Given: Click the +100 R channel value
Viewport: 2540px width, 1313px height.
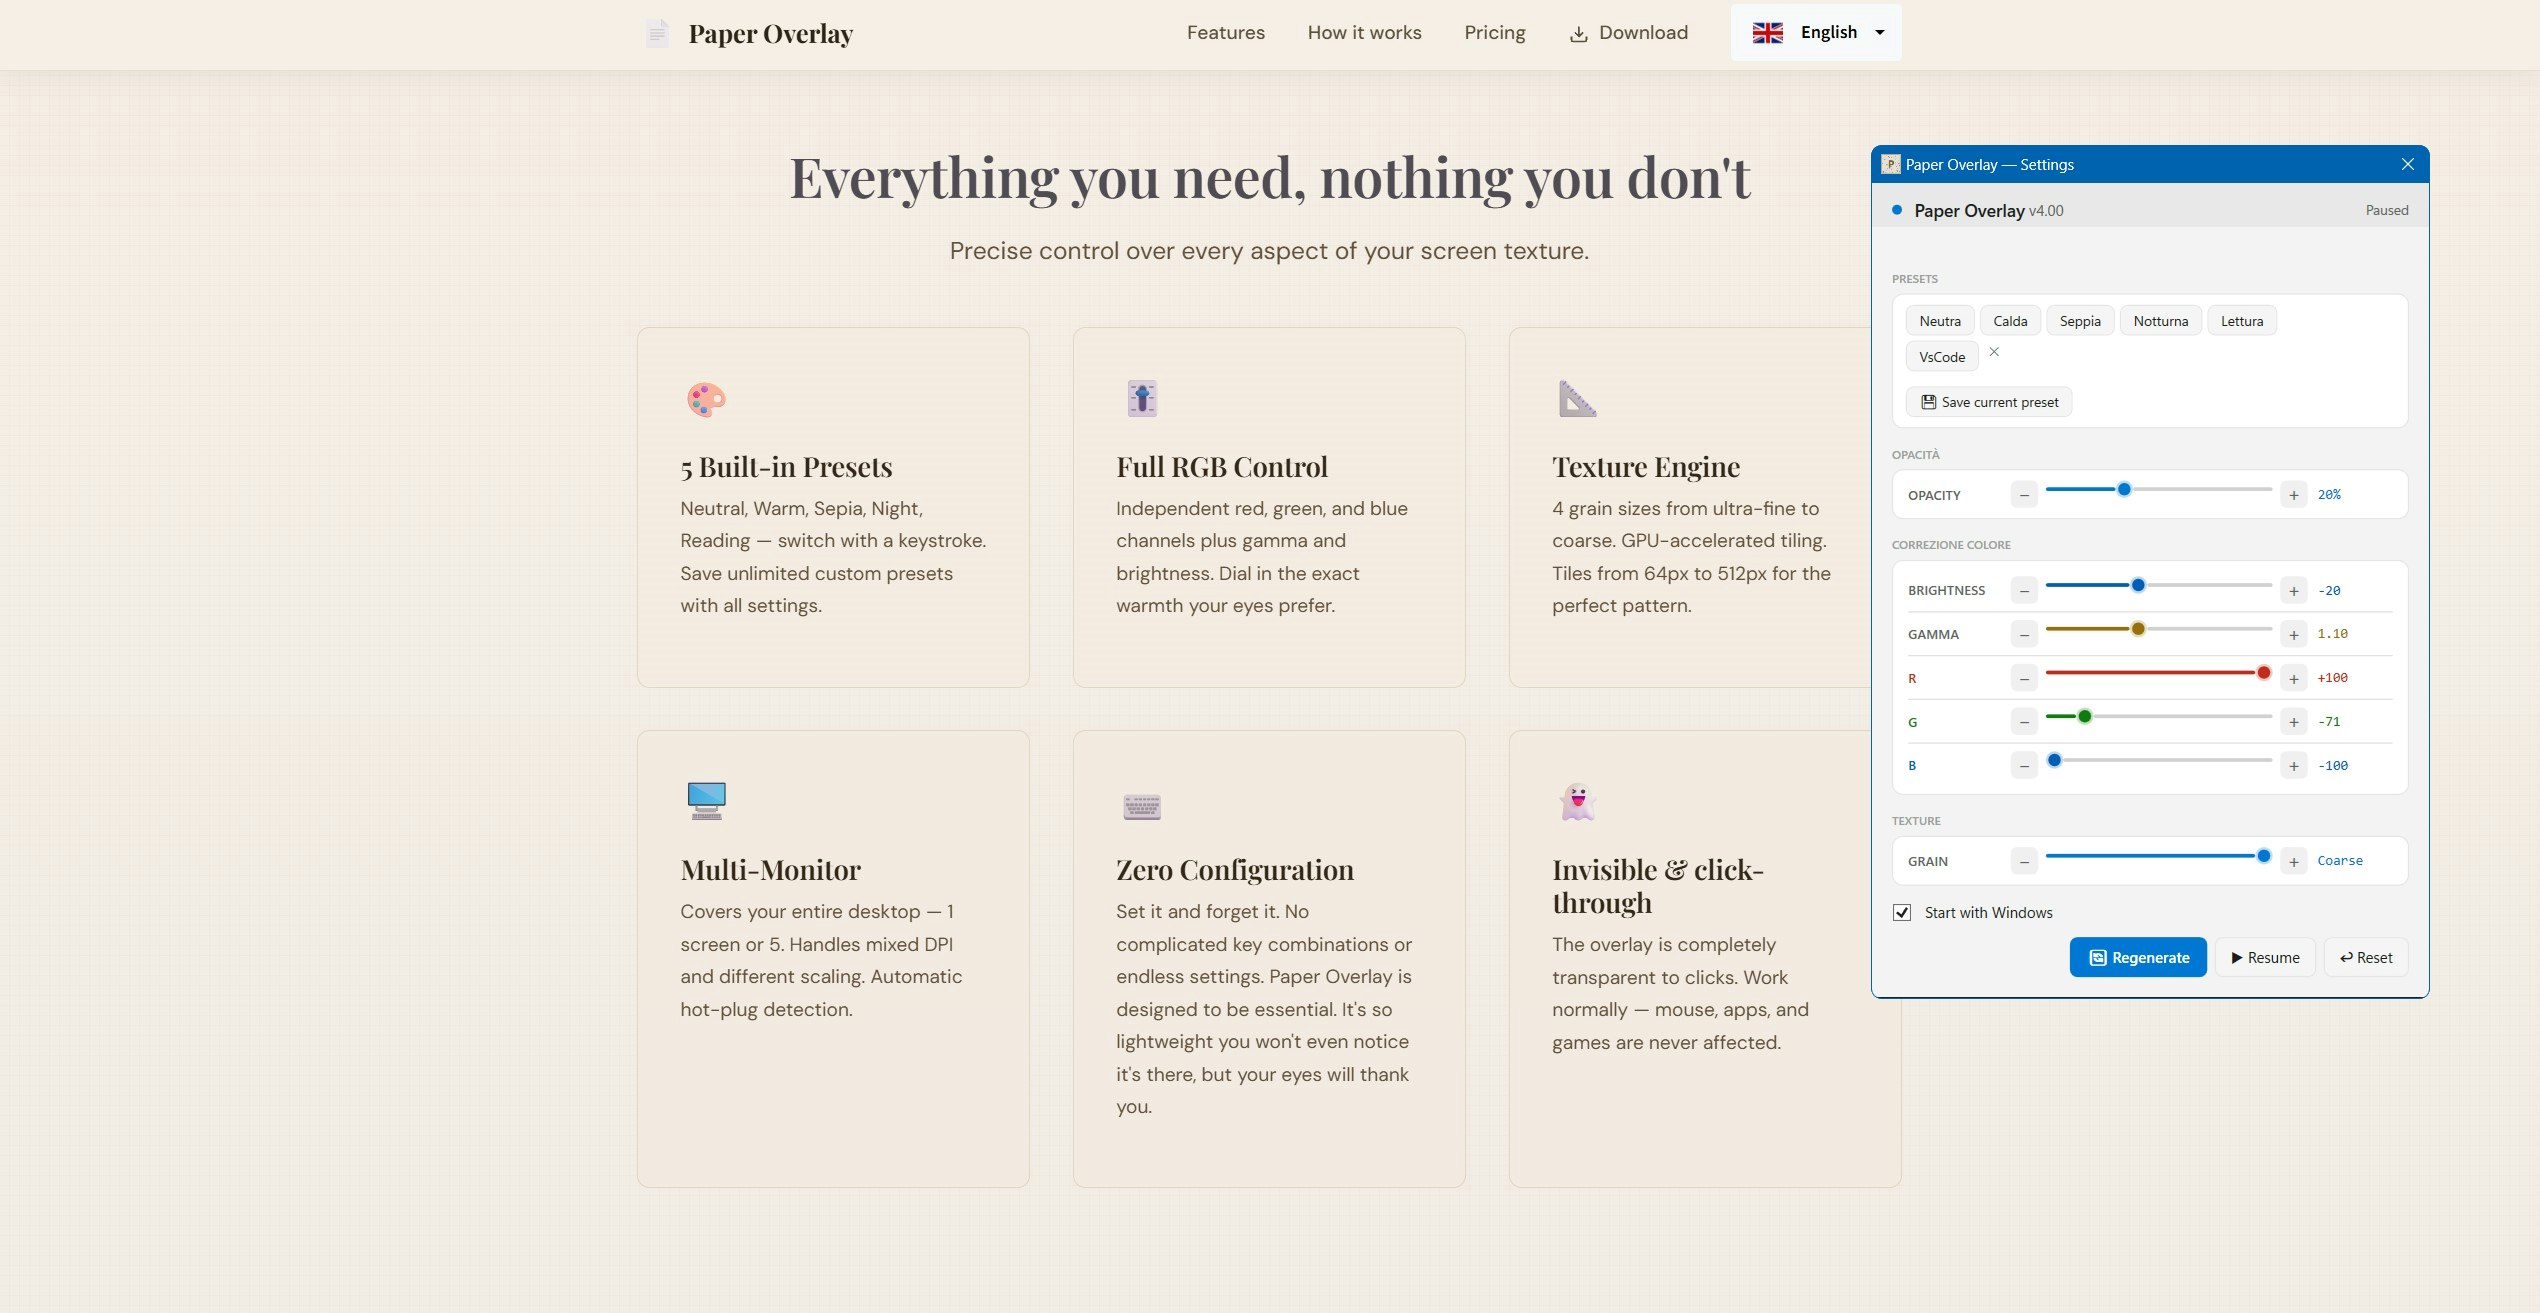Looking at the screenshot, I should pyautogui.click(x=2332, y=677).
